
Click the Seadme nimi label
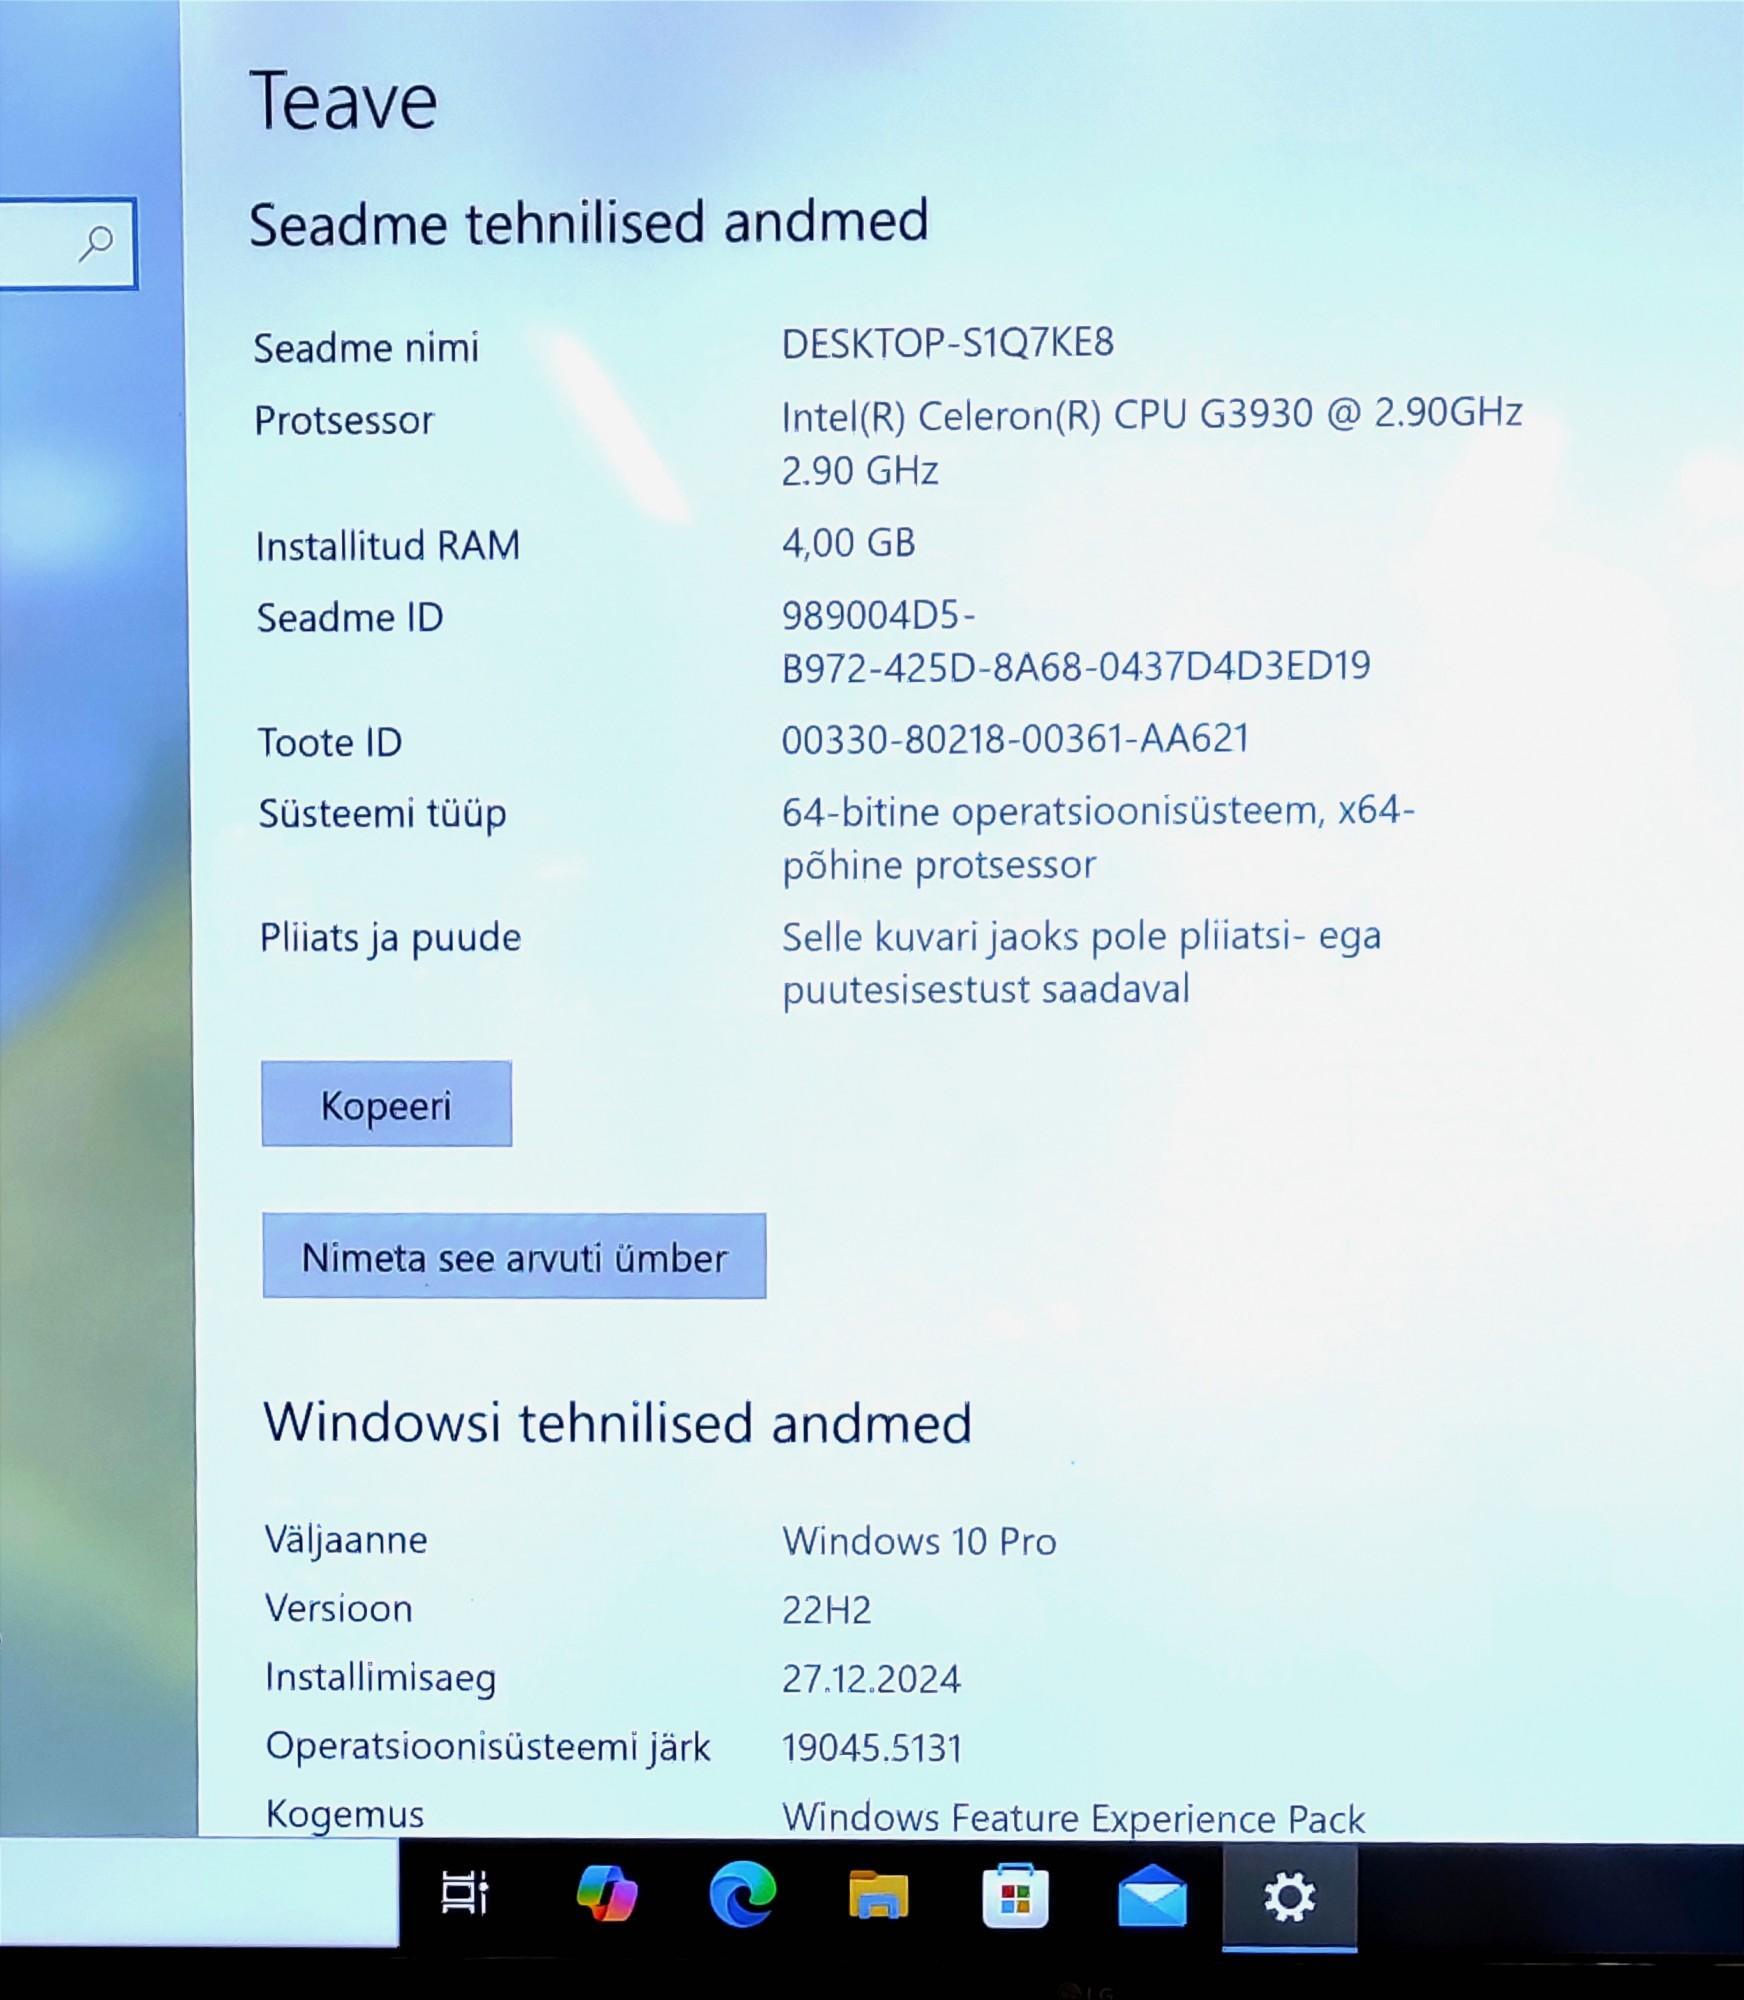[x=366, y=348]
